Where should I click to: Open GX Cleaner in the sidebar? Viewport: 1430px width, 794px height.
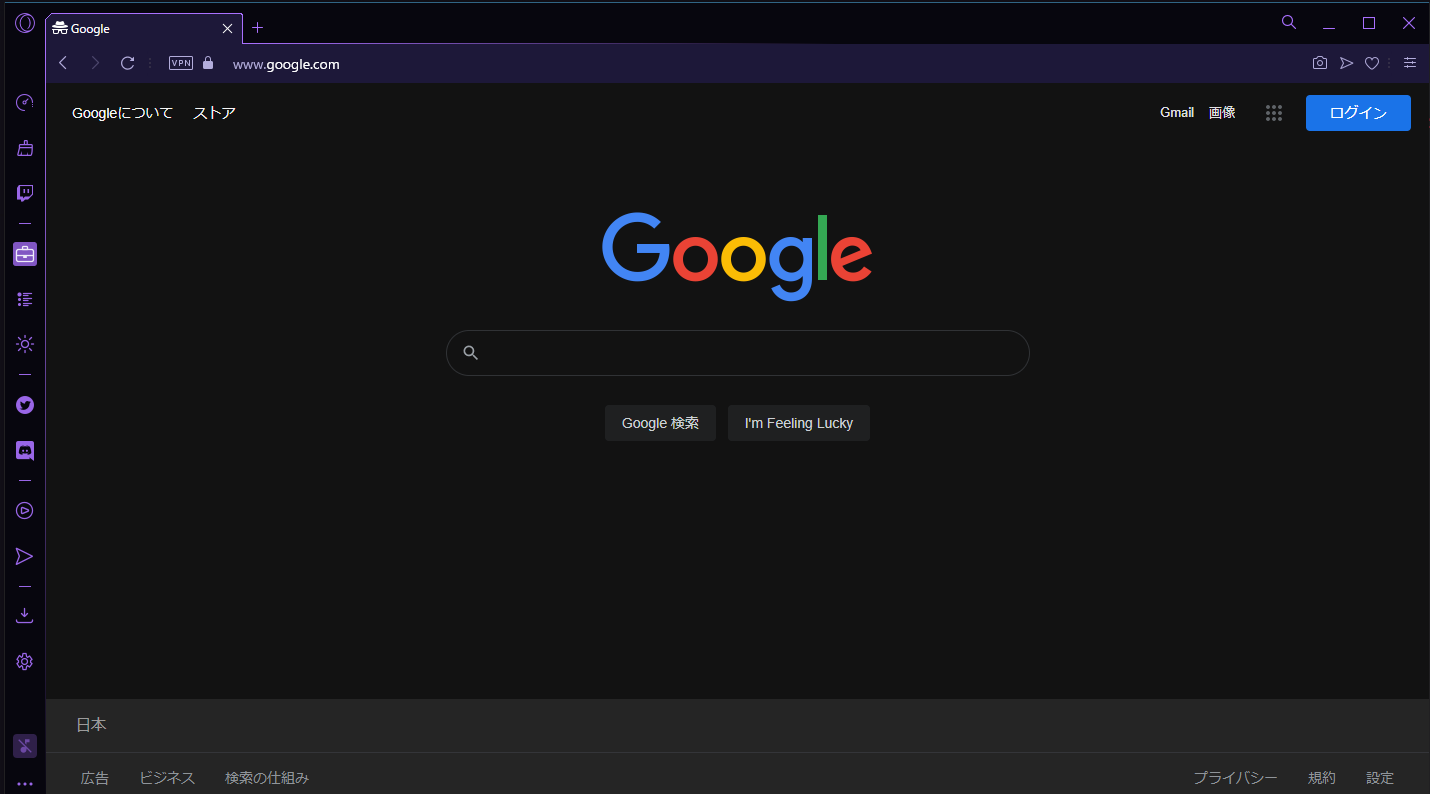coord(25,148)
